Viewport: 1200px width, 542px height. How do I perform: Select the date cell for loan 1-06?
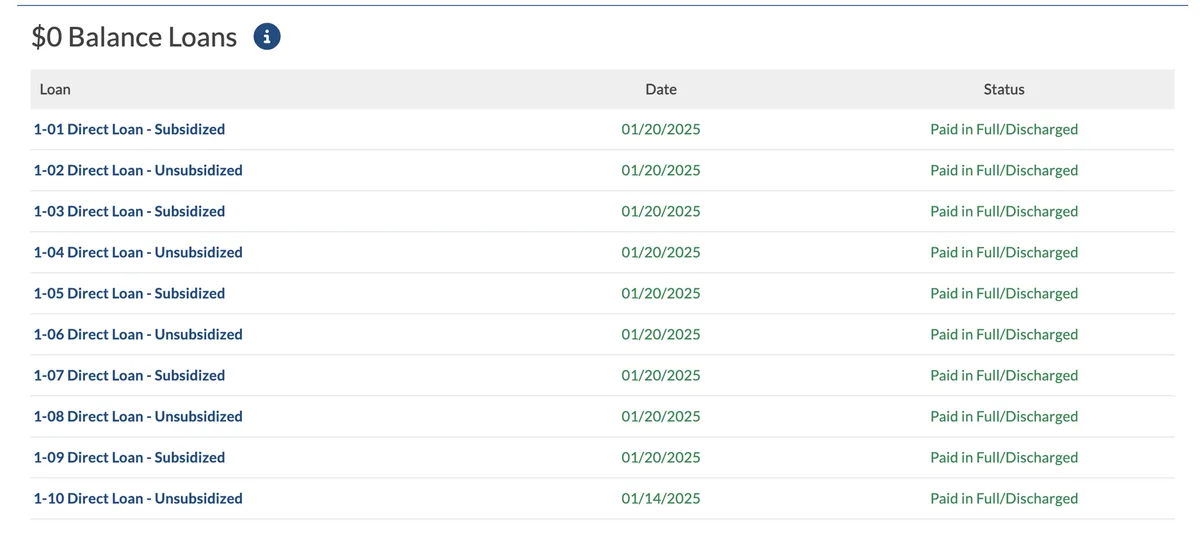pyautogui.click(x=661, y=334)
